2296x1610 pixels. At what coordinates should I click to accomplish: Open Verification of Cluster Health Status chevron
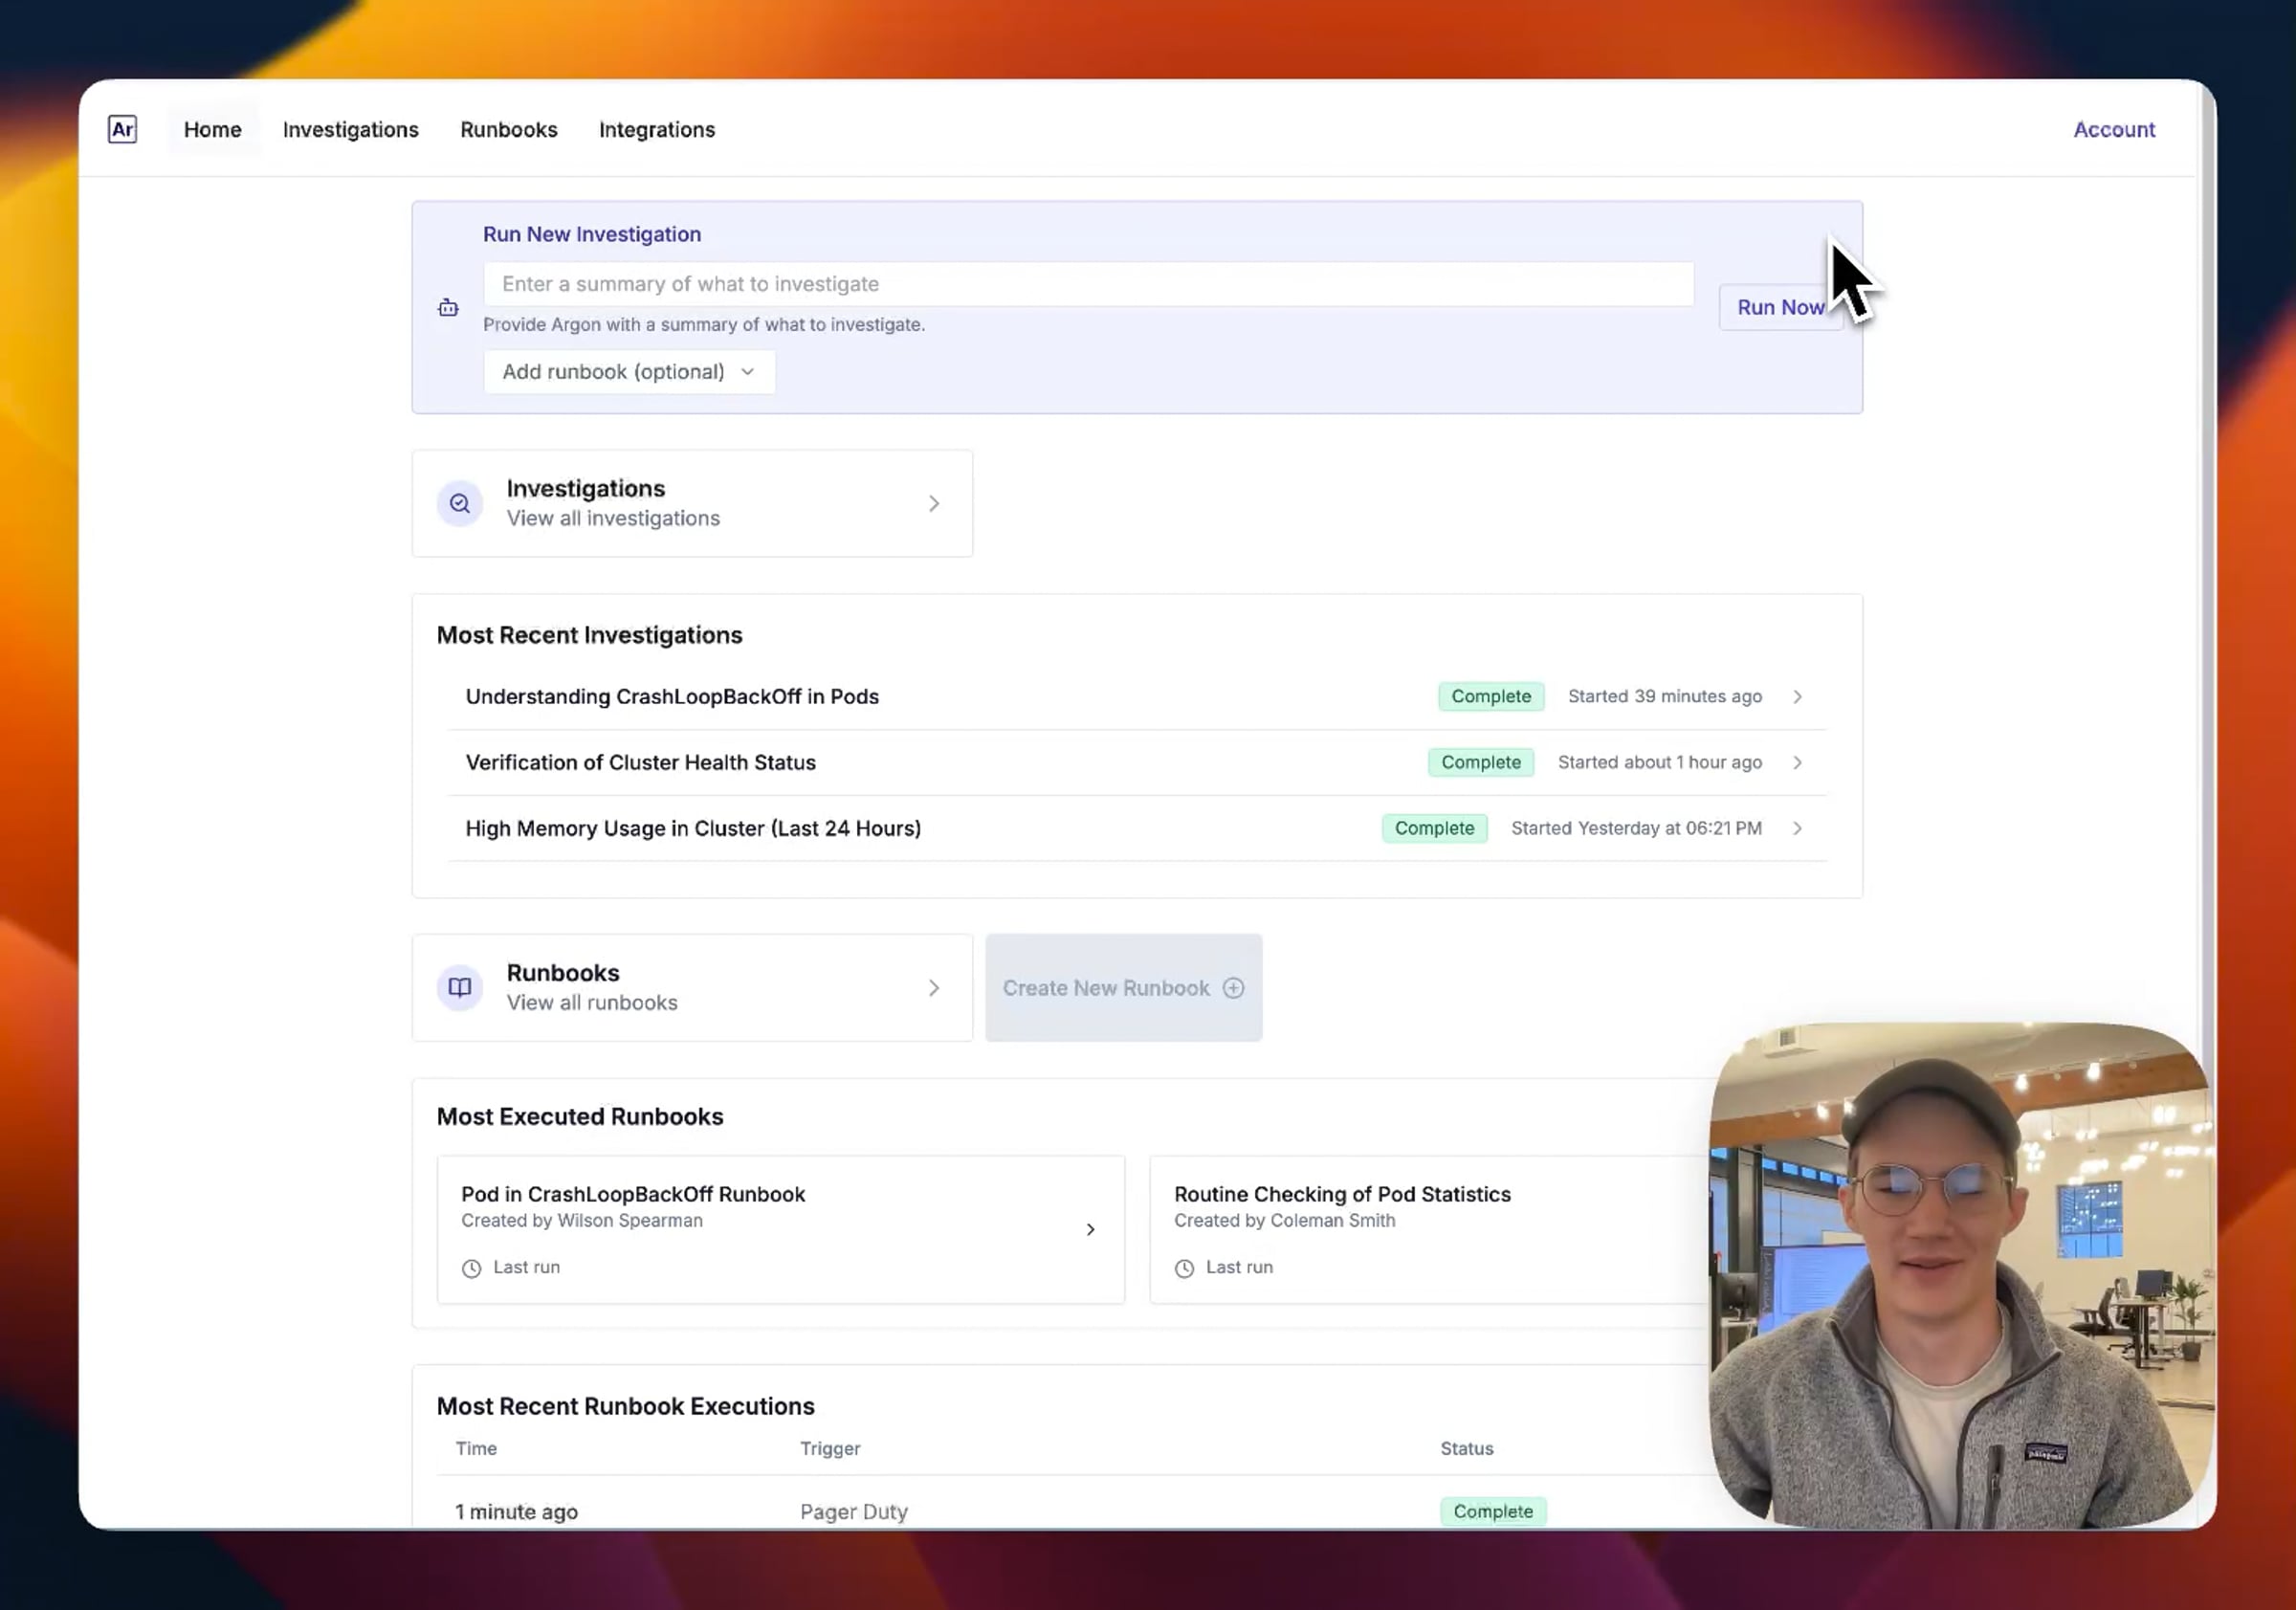(x=1797, y=763)
